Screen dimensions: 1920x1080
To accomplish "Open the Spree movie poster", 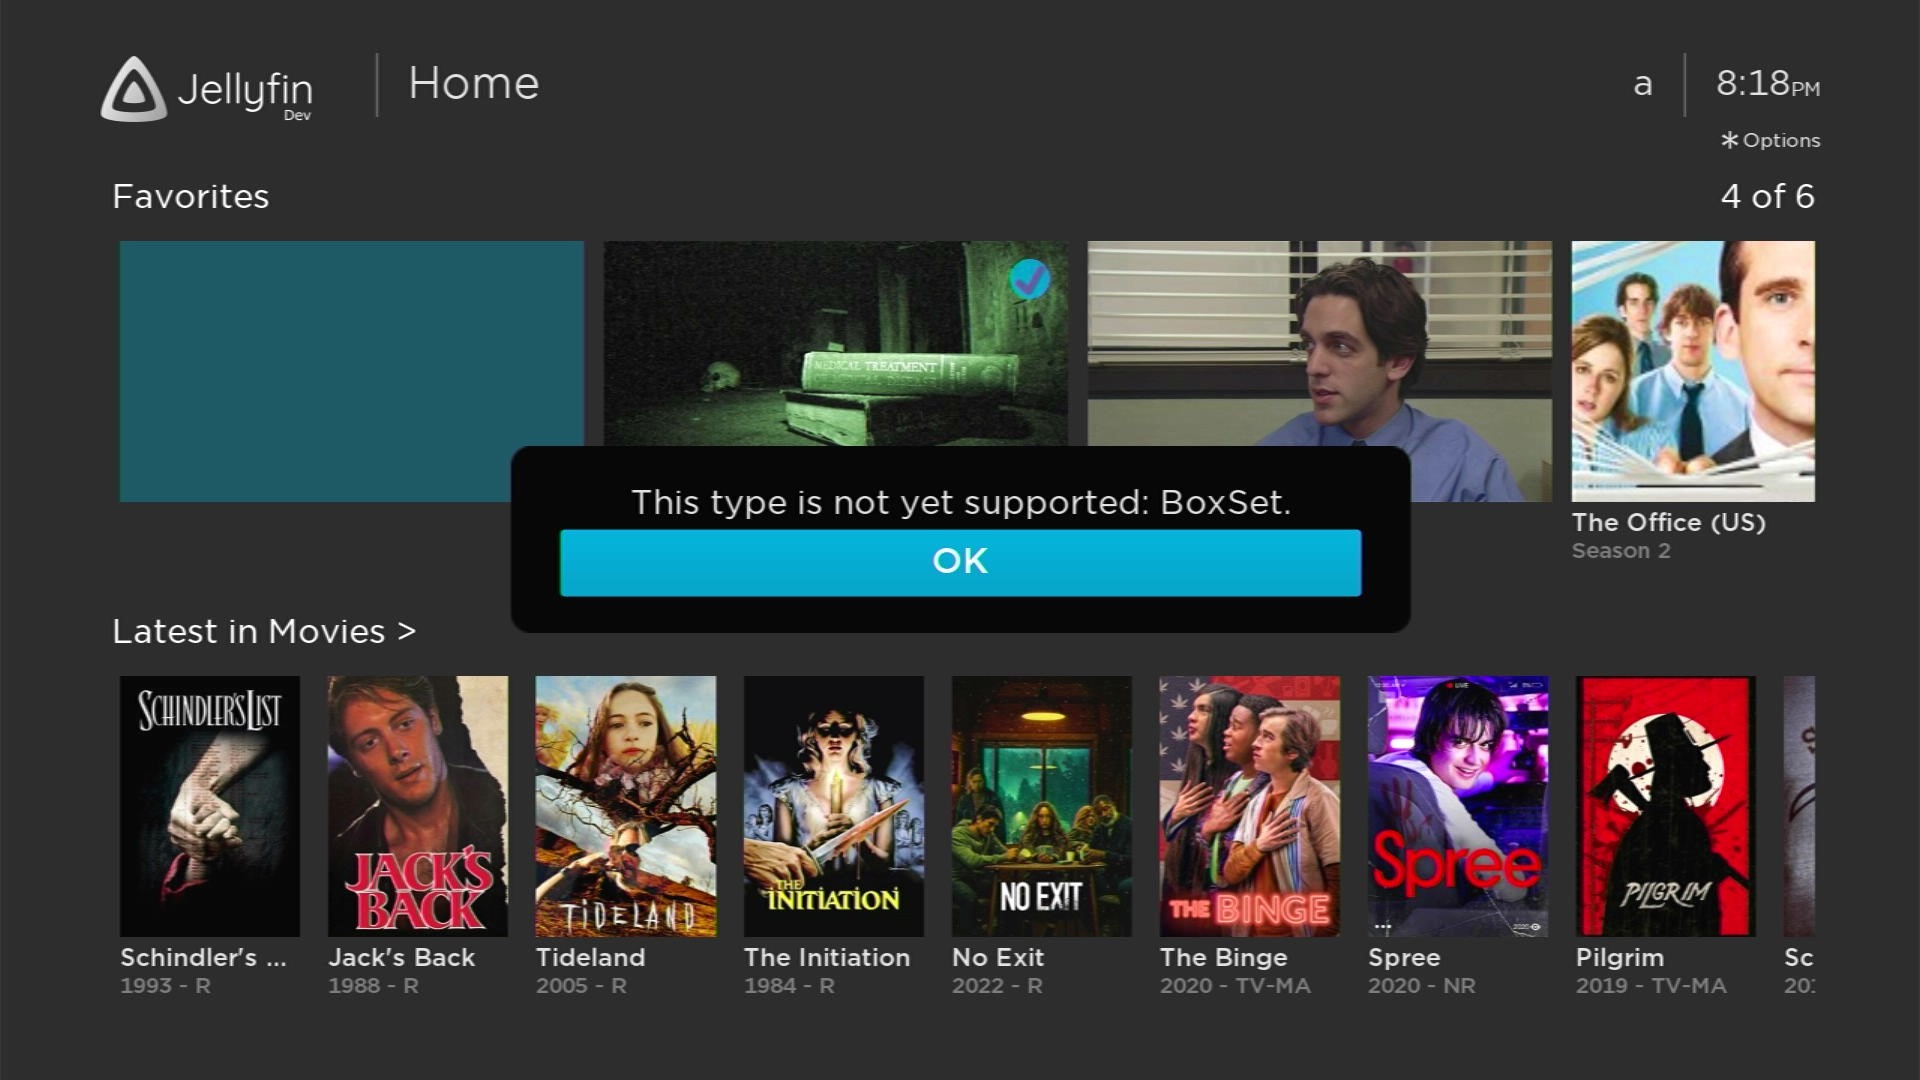I will click(x=1458, y=806).
